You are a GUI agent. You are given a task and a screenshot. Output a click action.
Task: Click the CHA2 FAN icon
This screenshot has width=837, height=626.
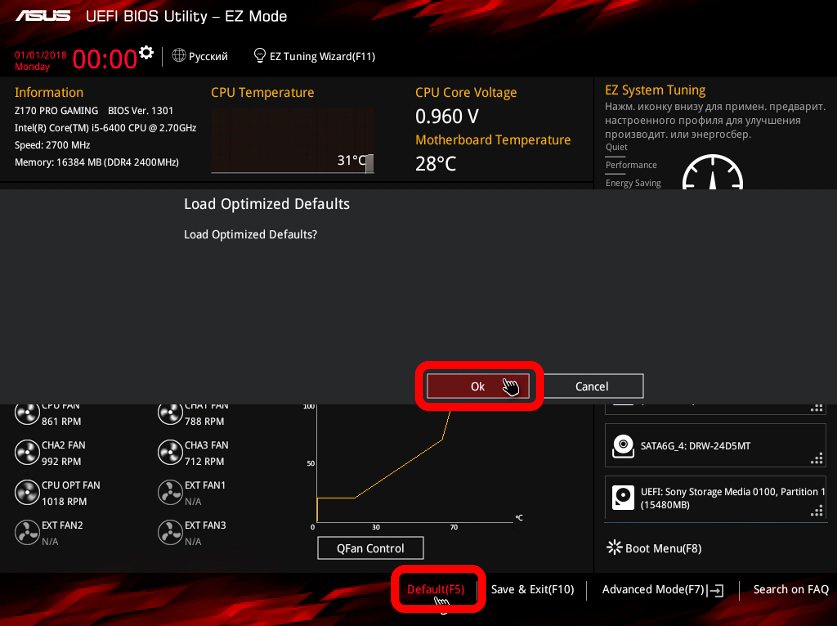click(27, 453)
